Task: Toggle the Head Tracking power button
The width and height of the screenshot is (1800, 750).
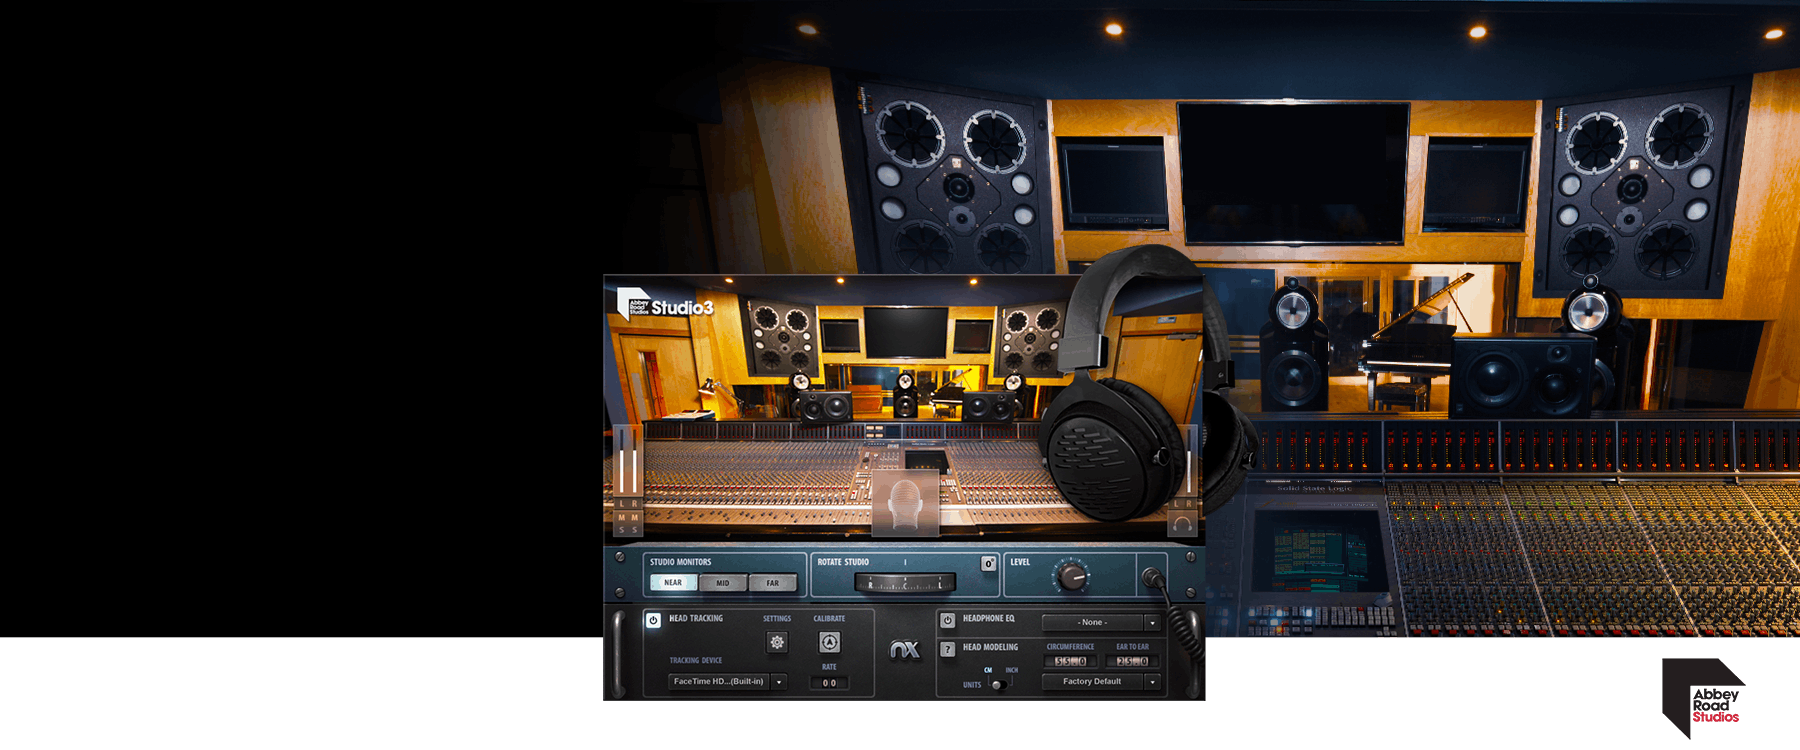Action: tap(653, 620)
